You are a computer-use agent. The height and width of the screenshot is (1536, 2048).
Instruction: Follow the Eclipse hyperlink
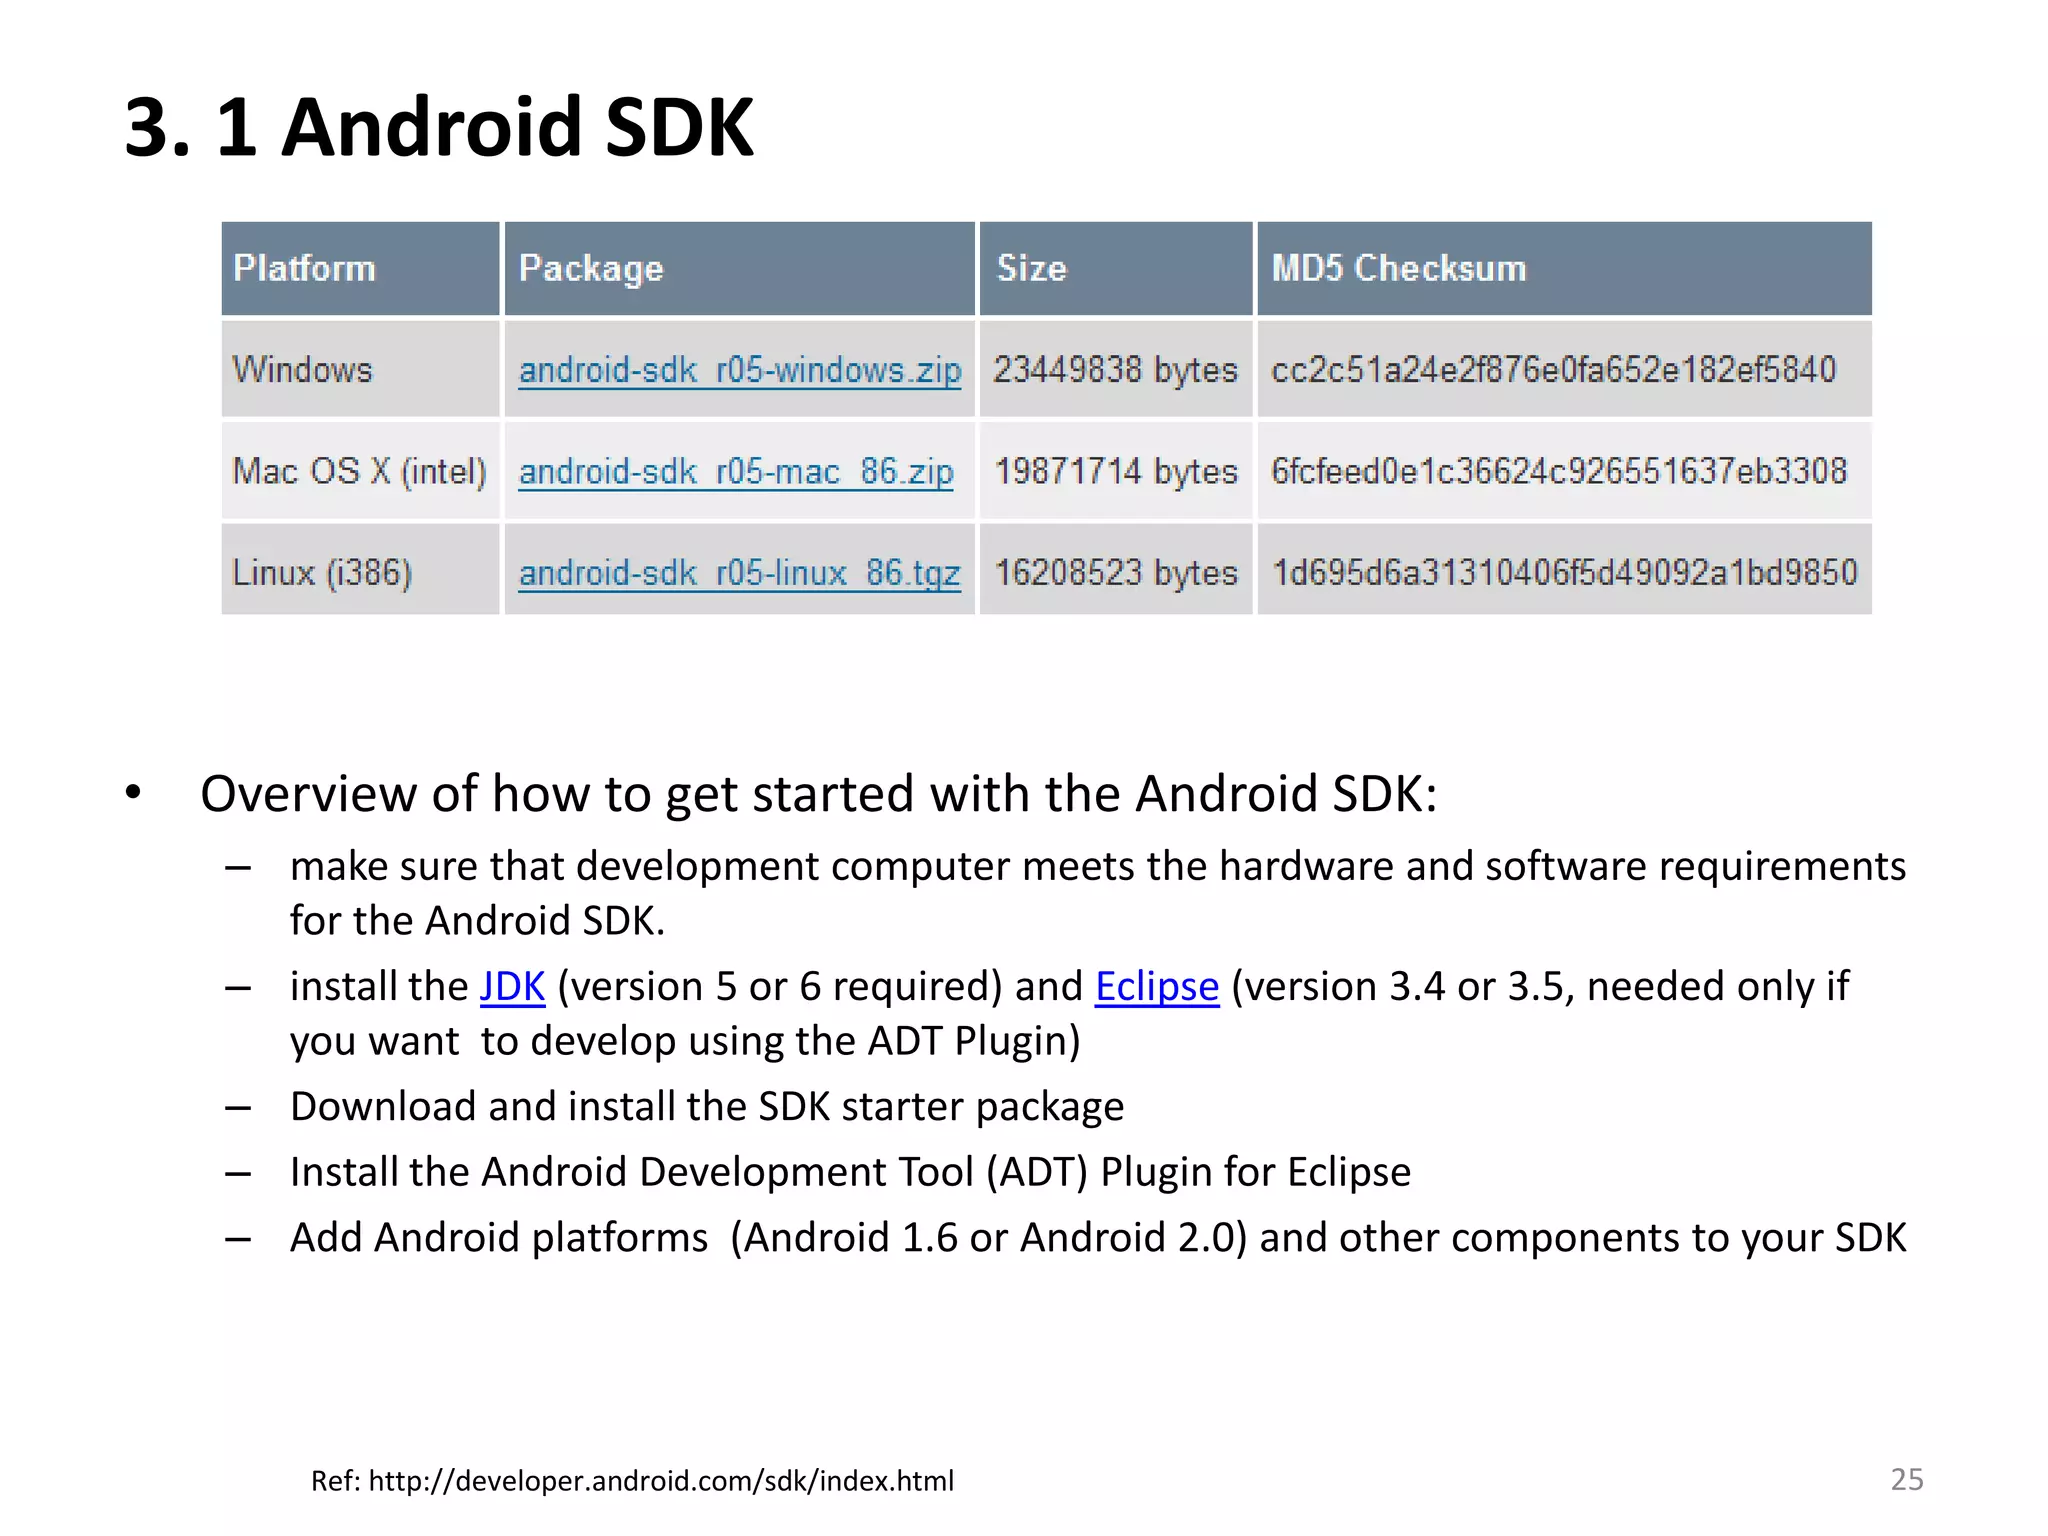[x=1157, y=987]
